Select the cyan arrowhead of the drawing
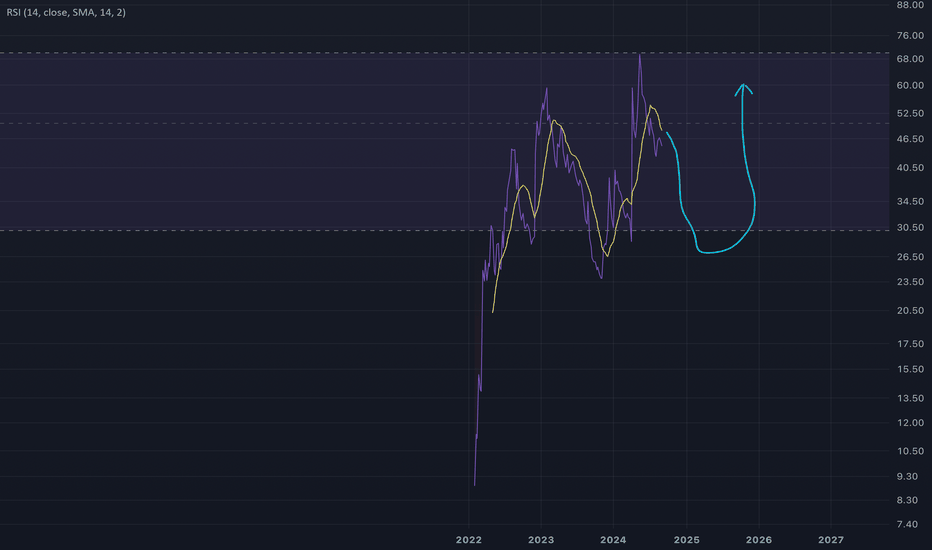Image resolution: width=932 pixels, height=550 pixels. [x=744, y=89]
